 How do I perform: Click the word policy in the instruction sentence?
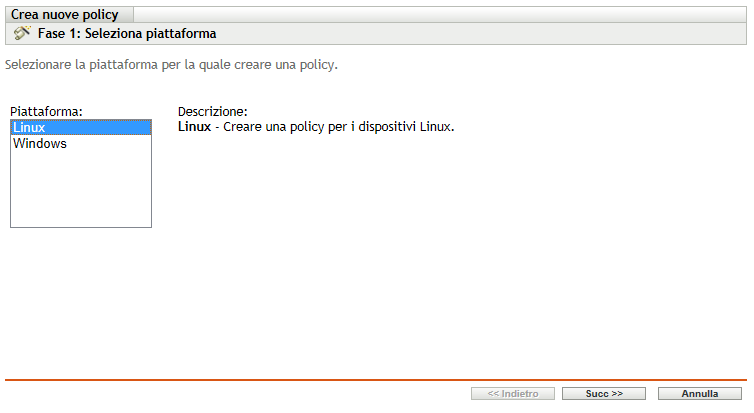tap(318, 65)
